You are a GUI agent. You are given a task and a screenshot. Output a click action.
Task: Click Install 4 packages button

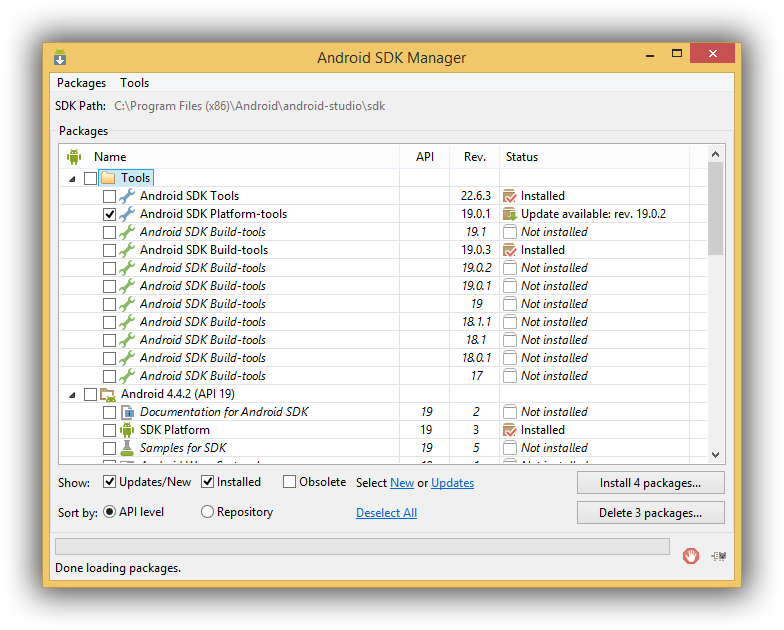click(x=650, y=483)
